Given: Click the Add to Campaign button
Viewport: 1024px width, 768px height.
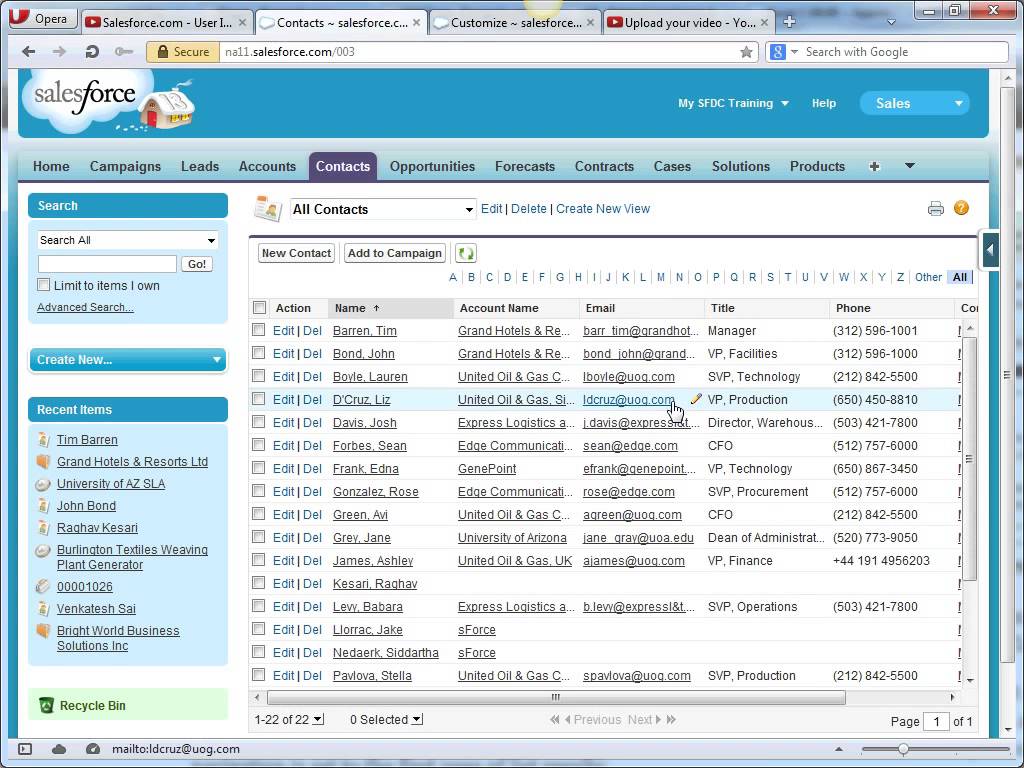Looking at the screenshot, I should (x=395, y=253).
